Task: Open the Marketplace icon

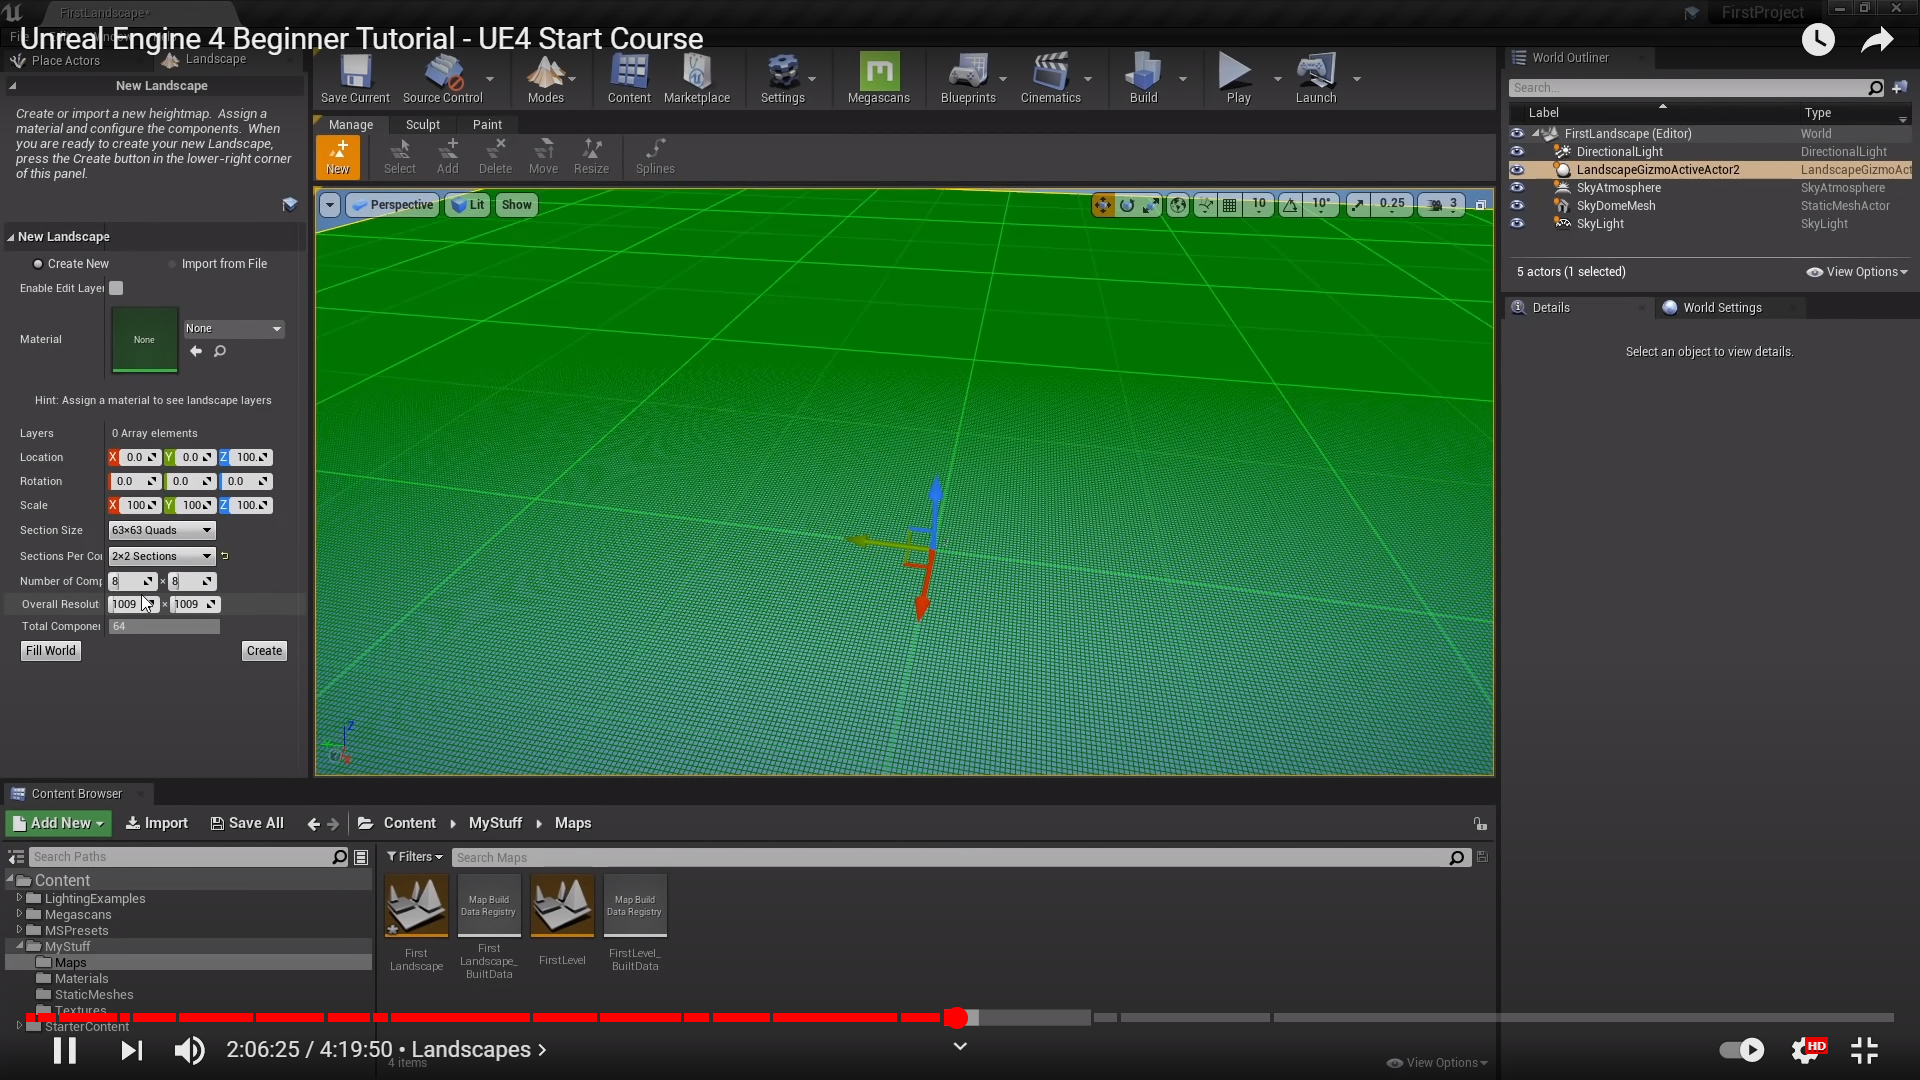Action: (x=696, y=78)
